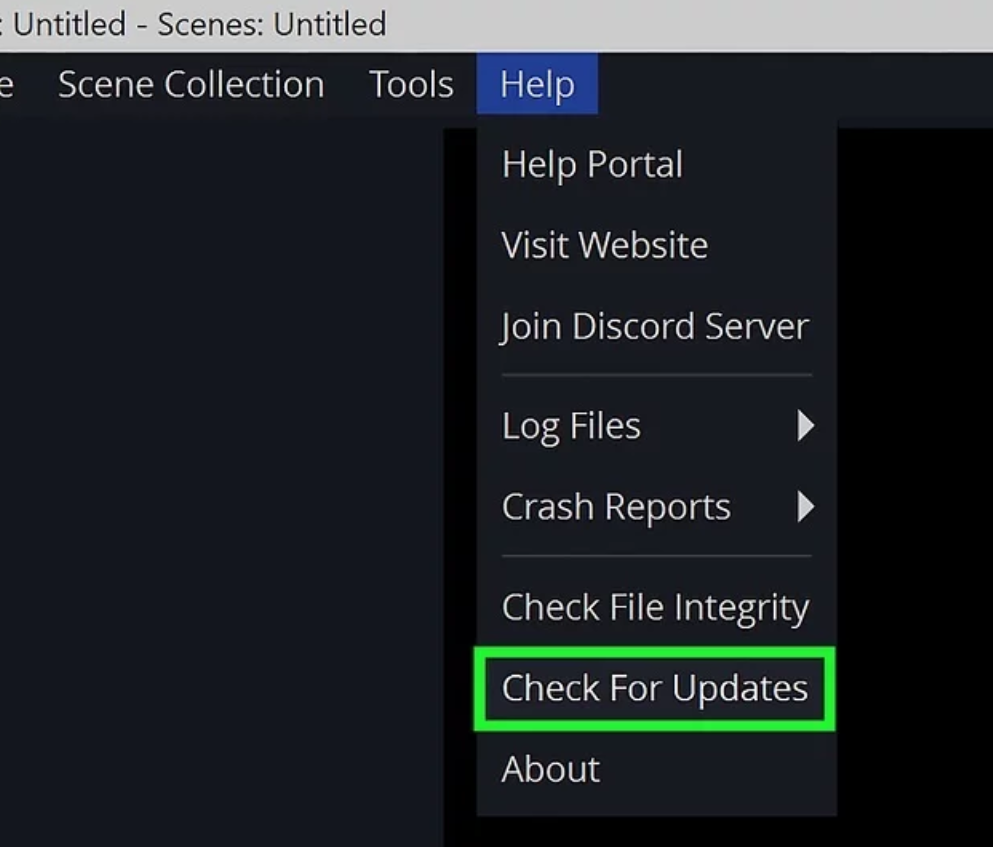Viewport: 993px width, 847px height.
Task: Click the highlighted Check For Updates entry
Action: [x=655, y=688]
